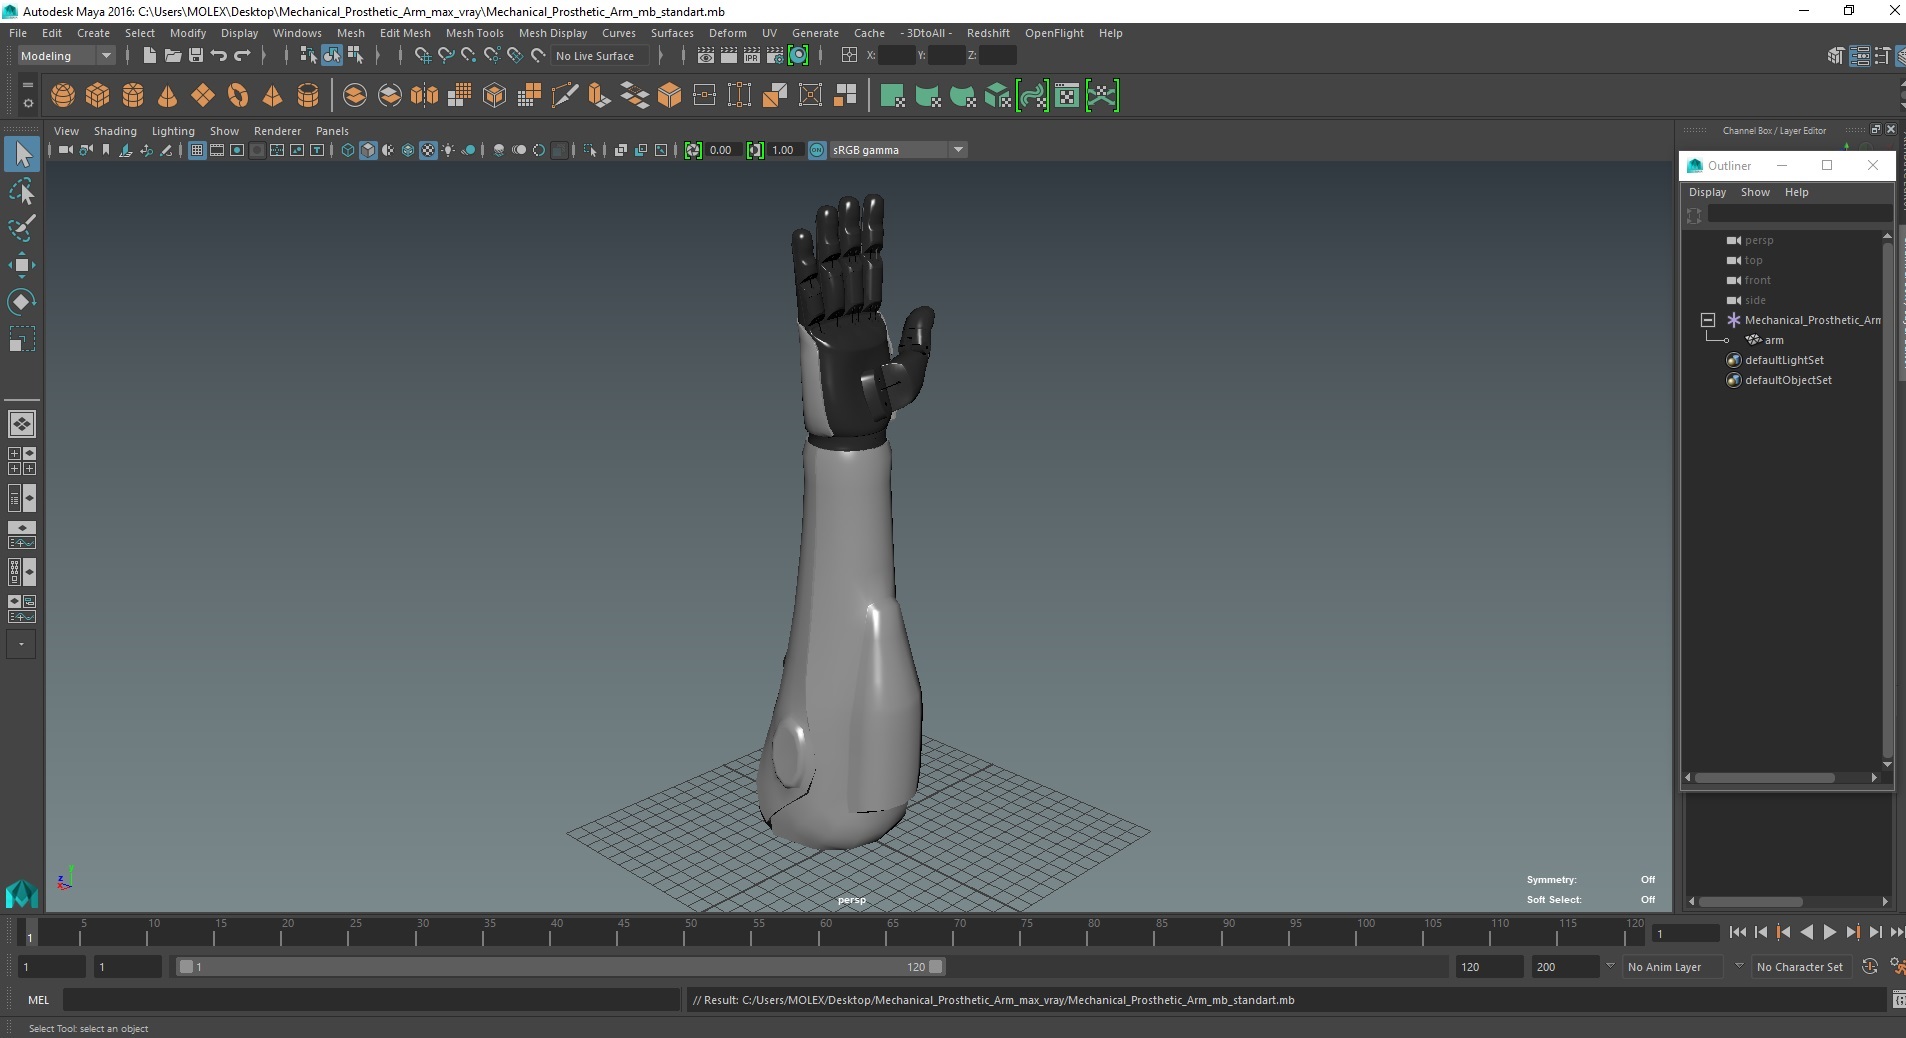Open the Deform menu
This screenshot has height=1038, width=1906.
pyautogui.click(x=727, y=33)
